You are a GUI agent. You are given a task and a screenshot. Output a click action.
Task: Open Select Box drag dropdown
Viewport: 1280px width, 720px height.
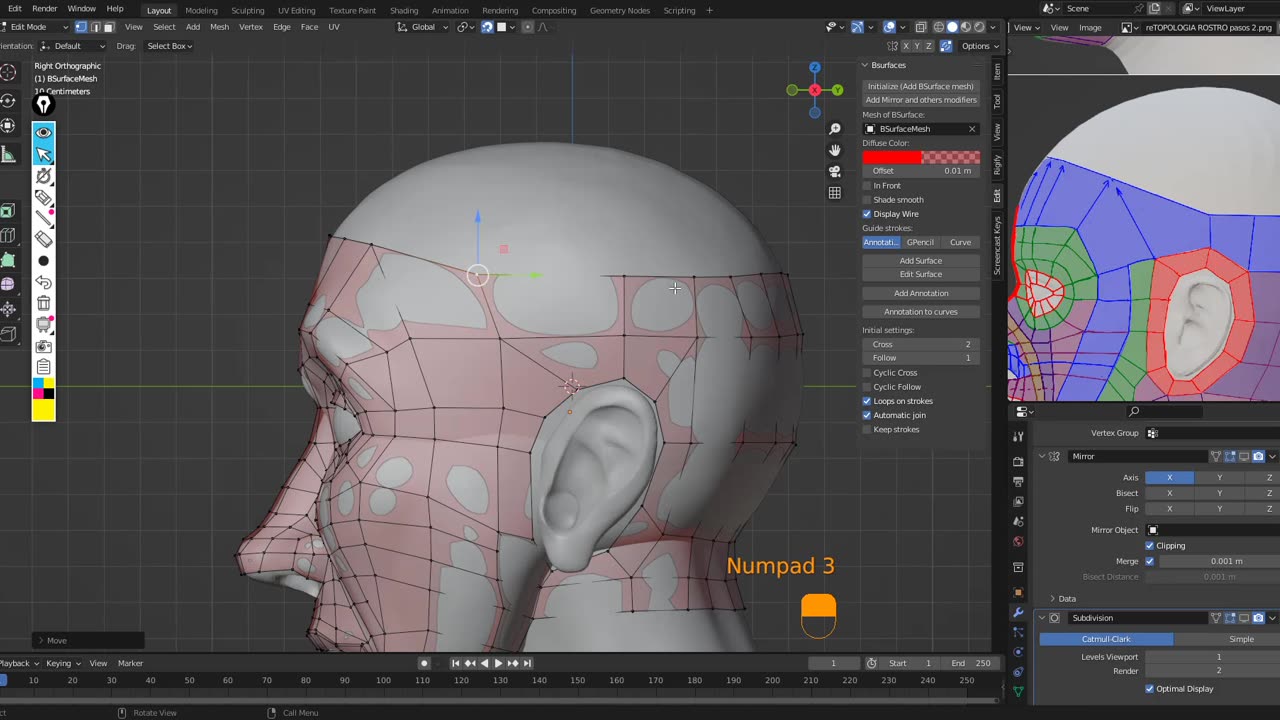pyautogui.click(x=169, y=46)
